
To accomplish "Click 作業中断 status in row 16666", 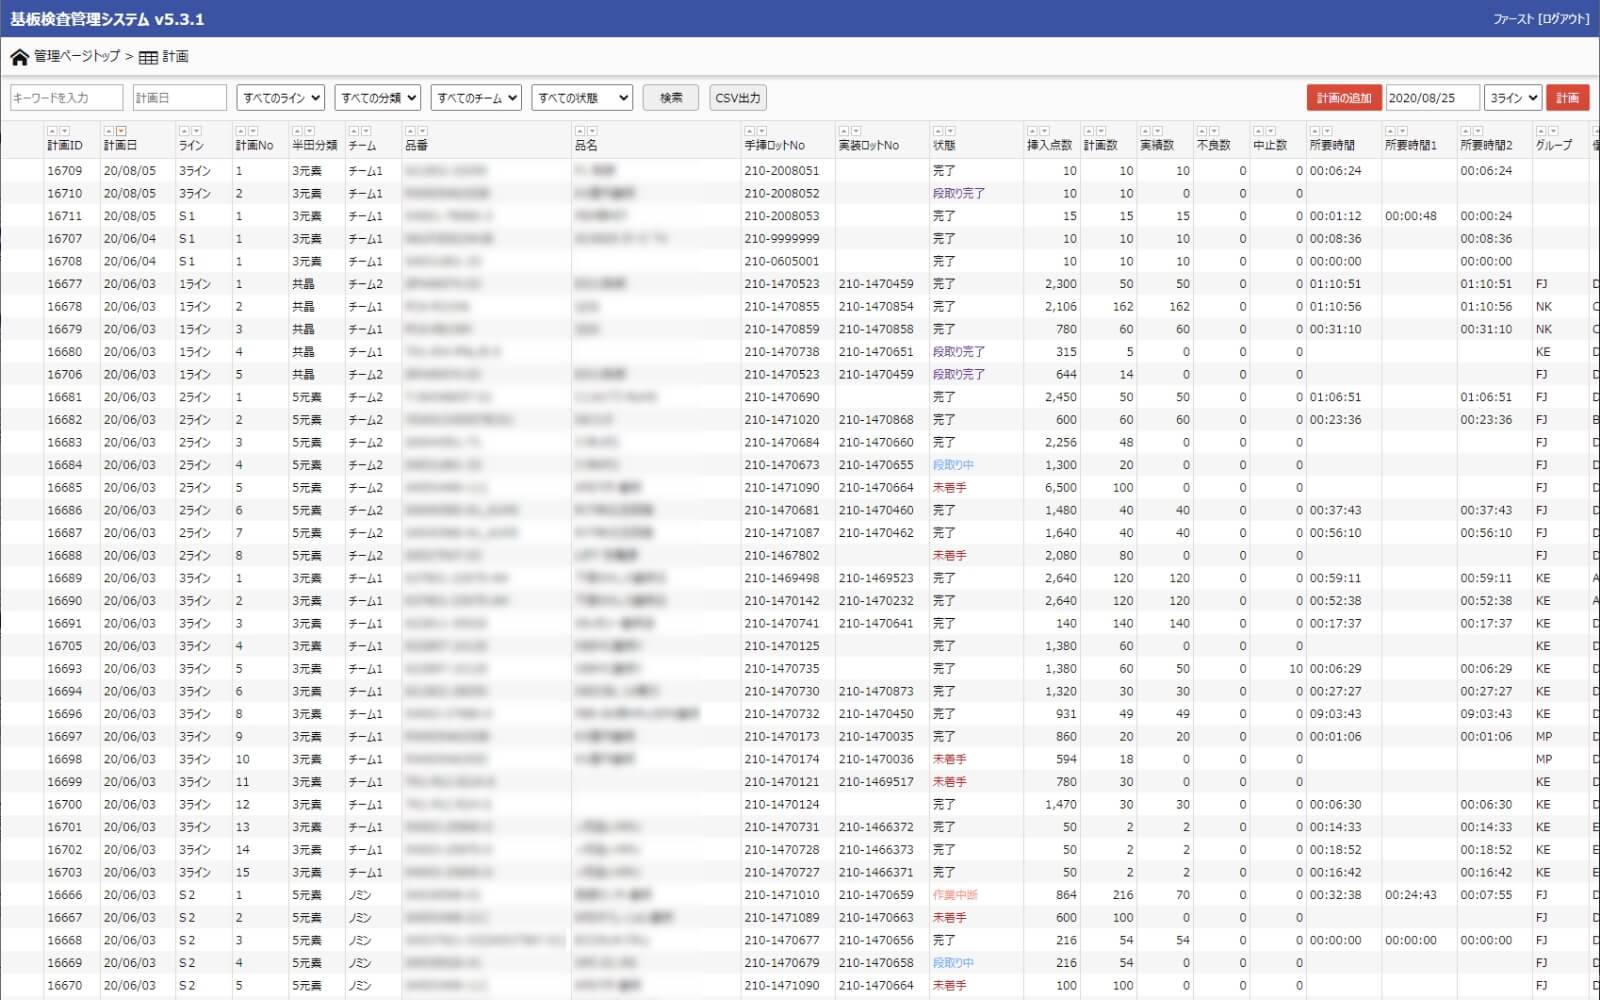I will point(955,895).
